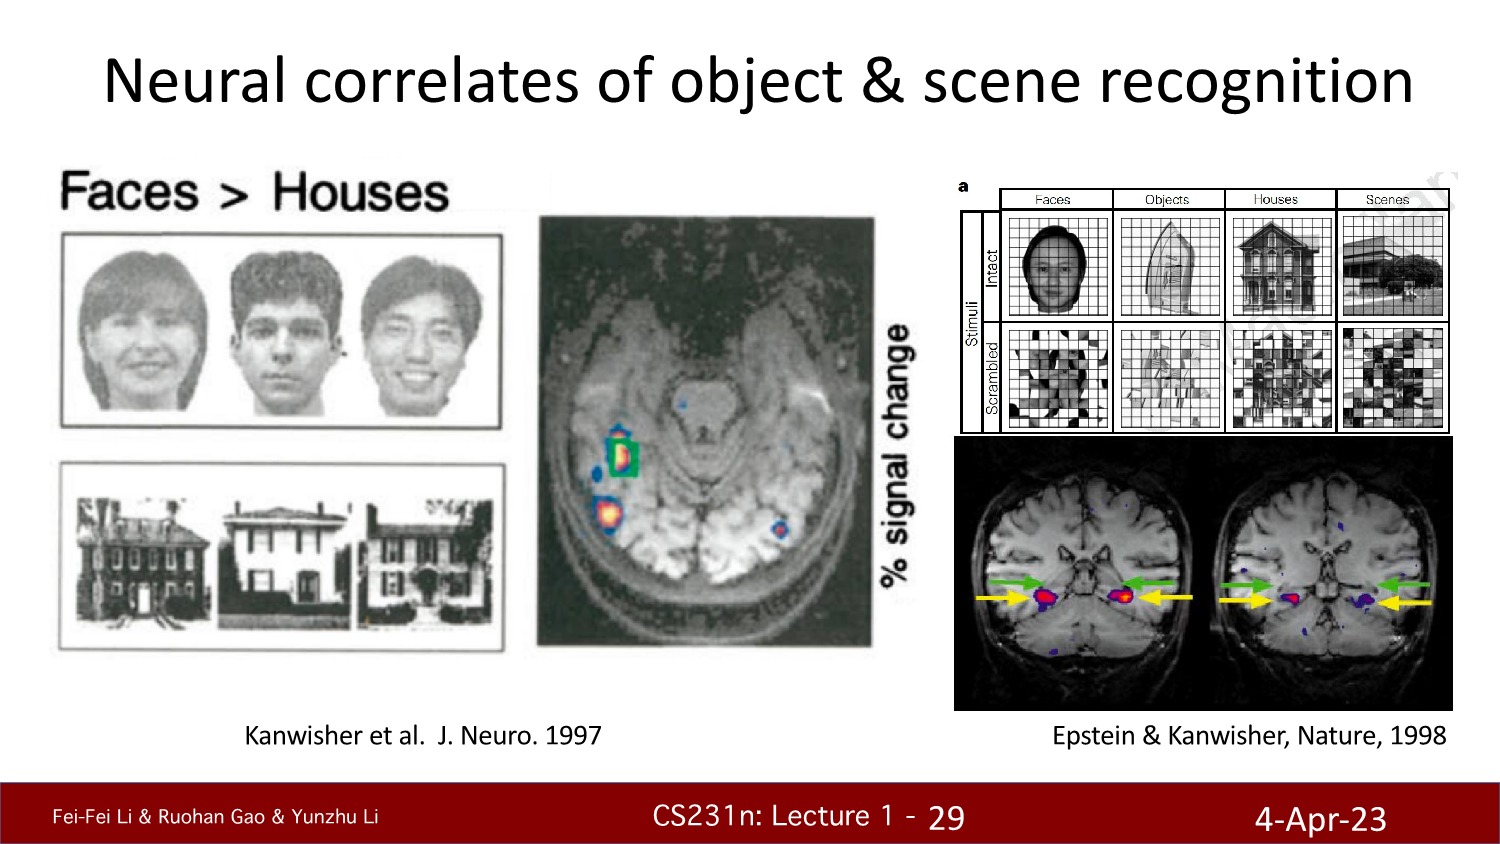
Task: Click the 'Kanwisher et al. J. Neuro. 1997' citation
Action: point(423,736)
